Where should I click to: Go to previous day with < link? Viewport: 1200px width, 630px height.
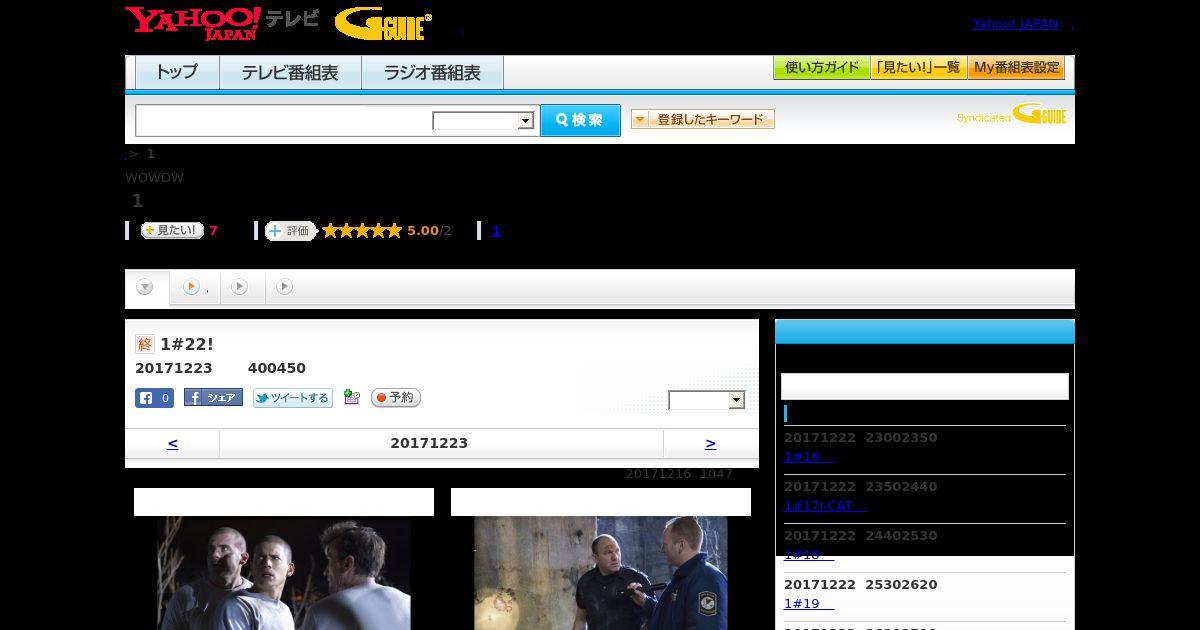tap(172, 443)
